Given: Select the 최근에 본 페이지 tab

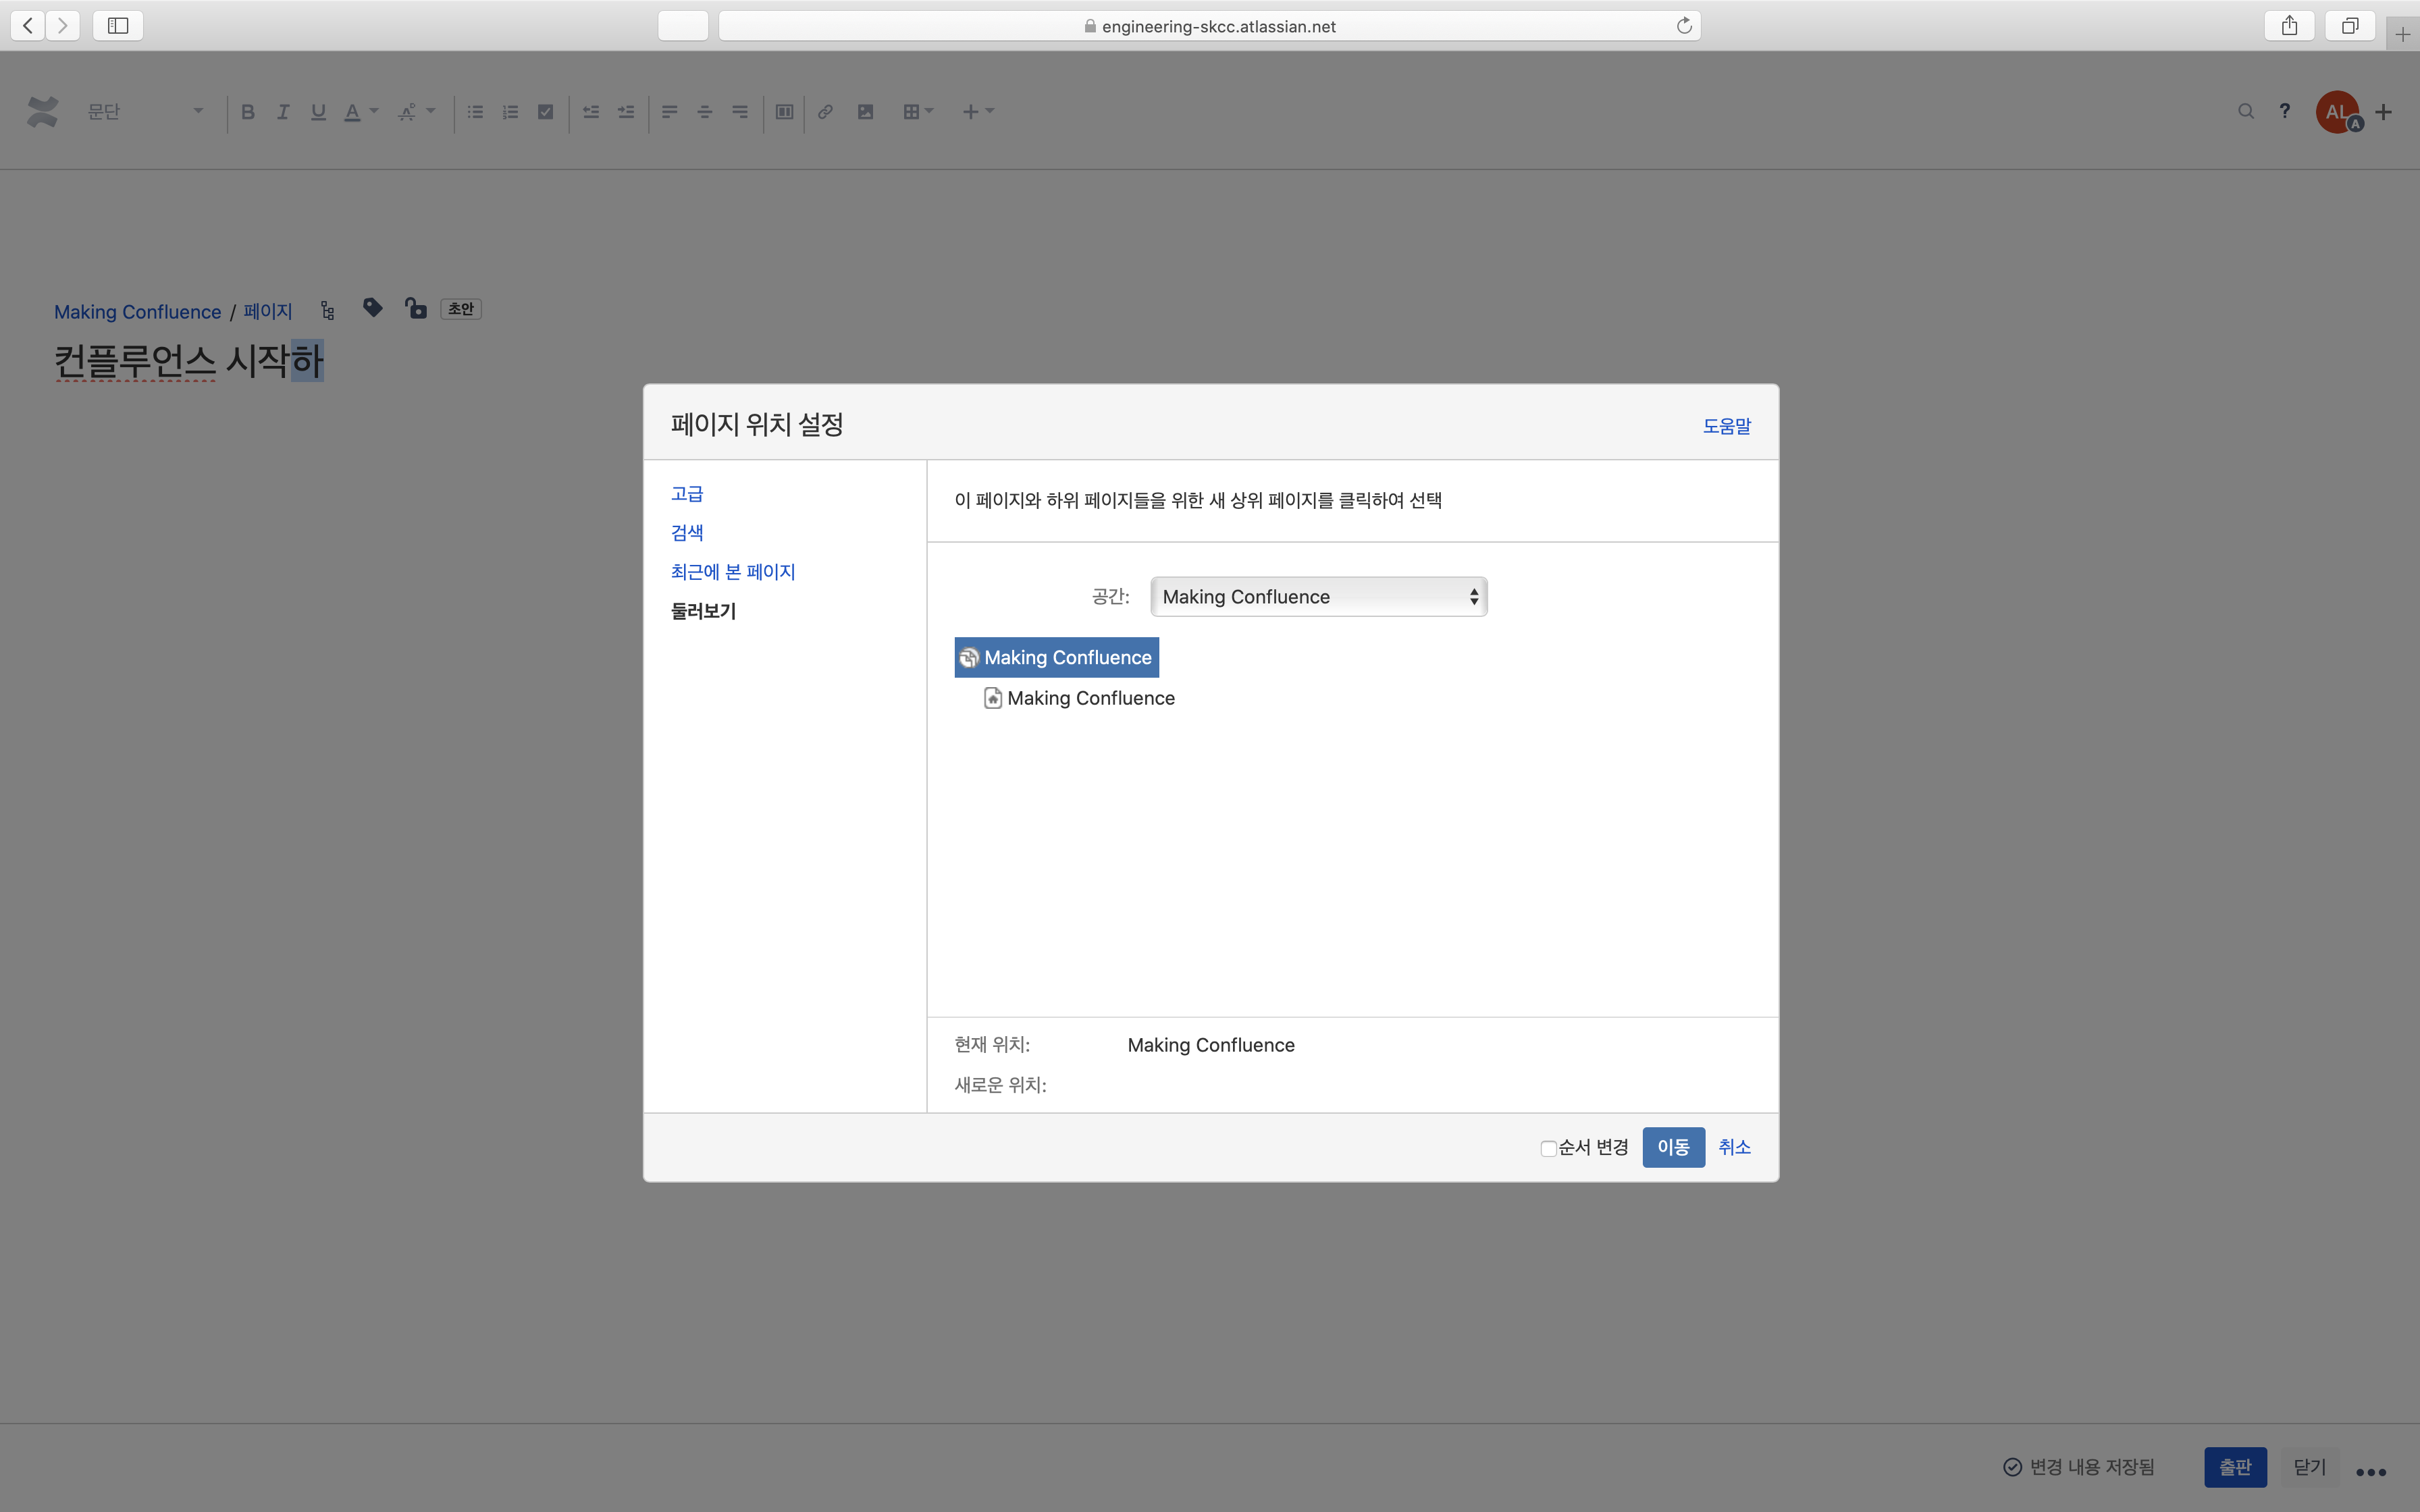Looking at the screenshot, I should click(x=733, y=572).
